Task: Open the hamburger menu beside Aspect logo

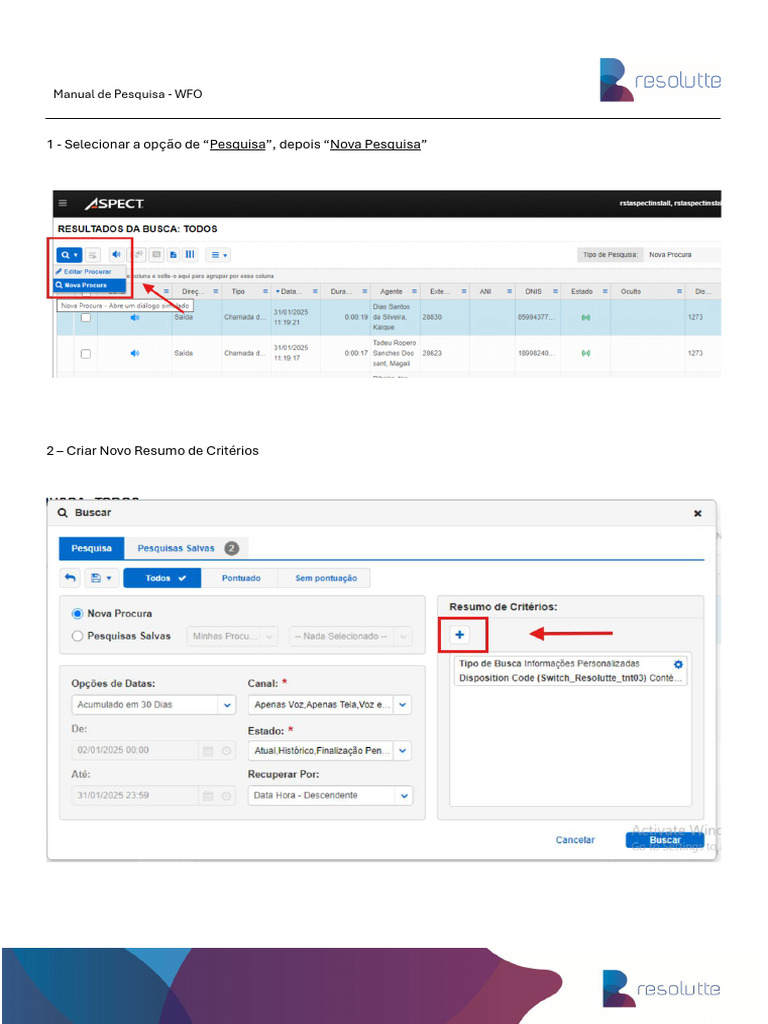Action: click(x=63, y=203)
